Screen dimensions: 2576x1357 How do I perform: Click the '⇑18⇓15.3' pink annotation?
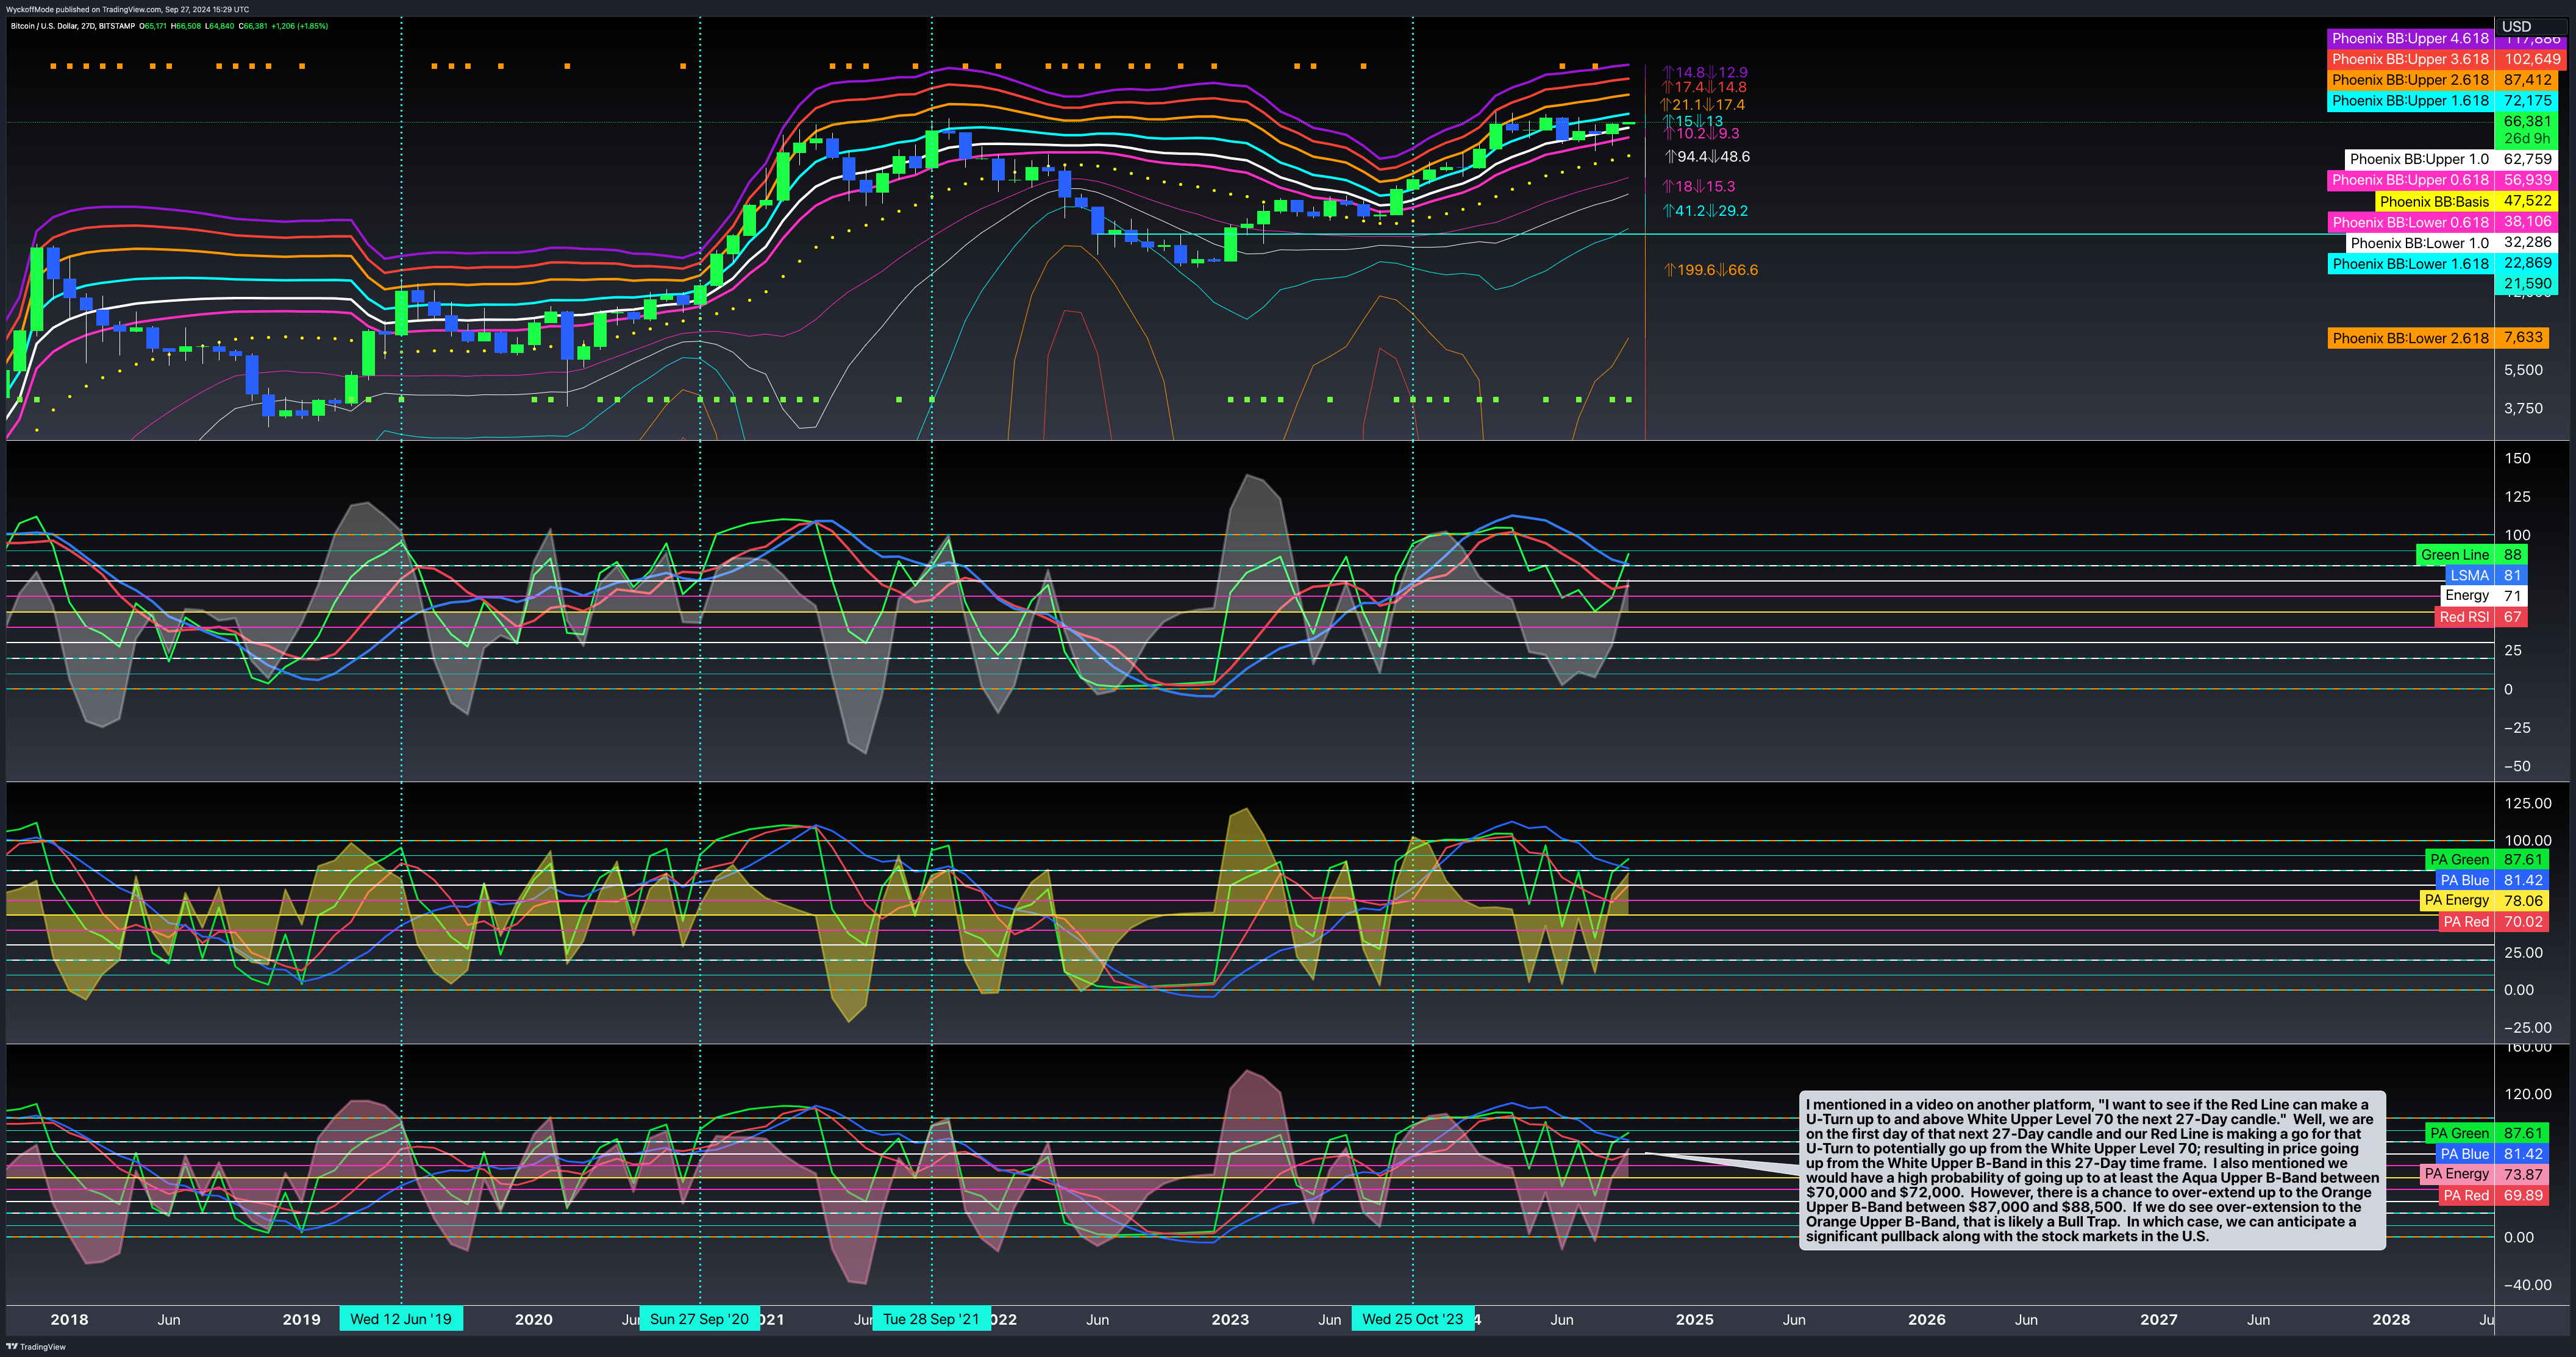[x=1698, y=186]
